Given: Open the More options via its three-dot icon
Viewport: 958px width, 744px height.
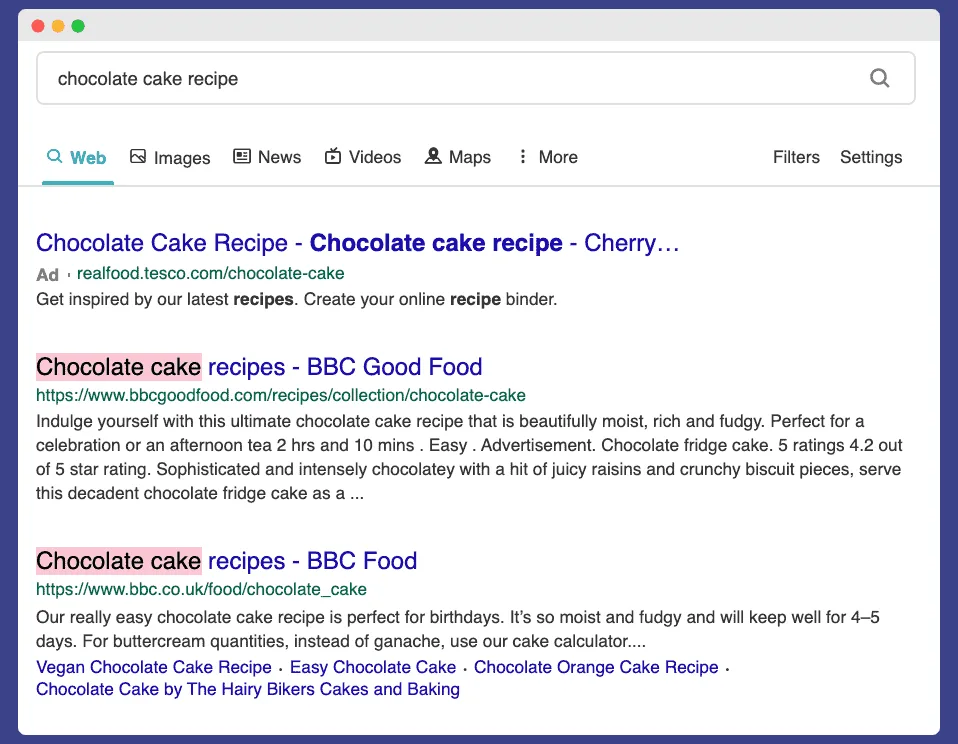Looking at the screenshot, I should 523,156.
